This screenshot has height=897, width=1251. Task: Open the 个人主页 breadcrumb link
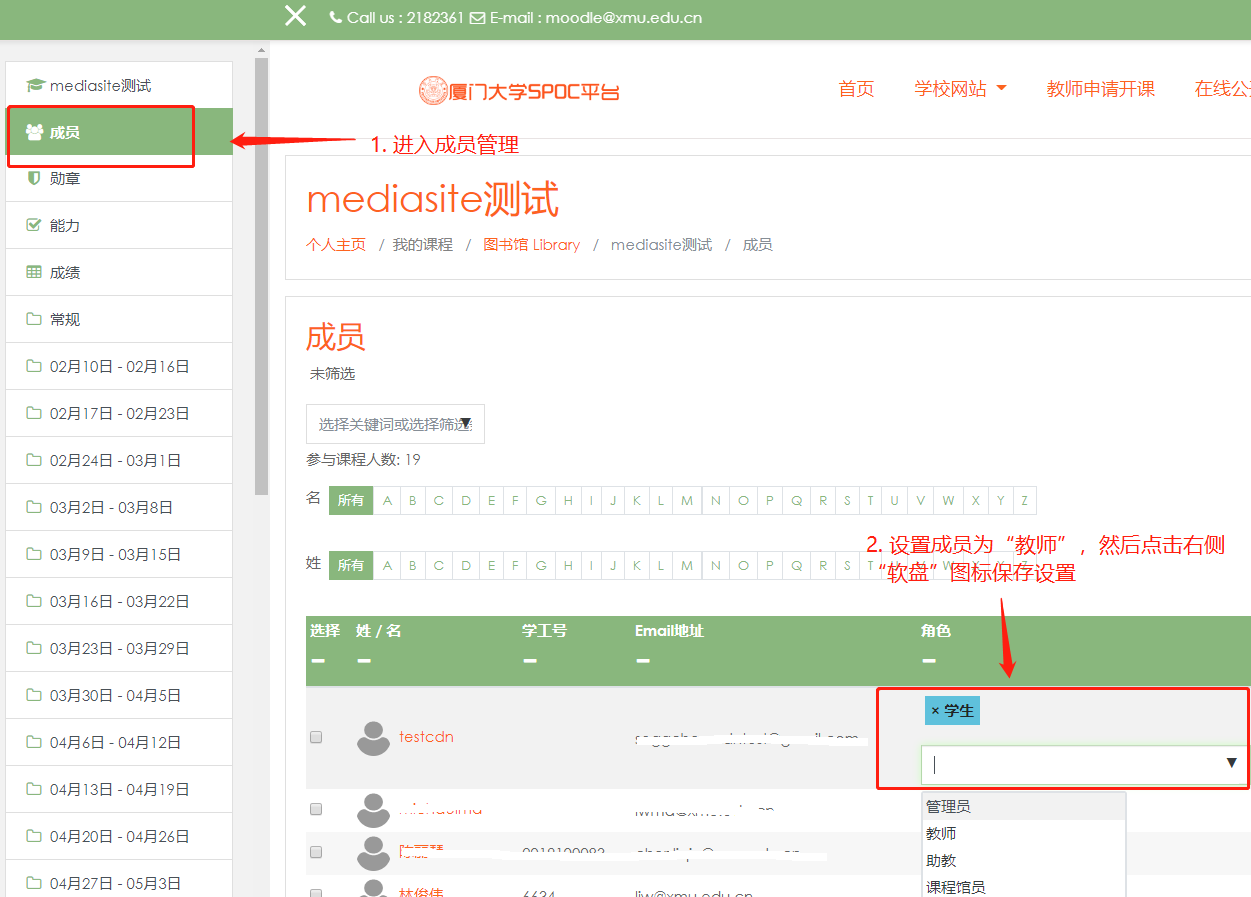tap(336, 245)
